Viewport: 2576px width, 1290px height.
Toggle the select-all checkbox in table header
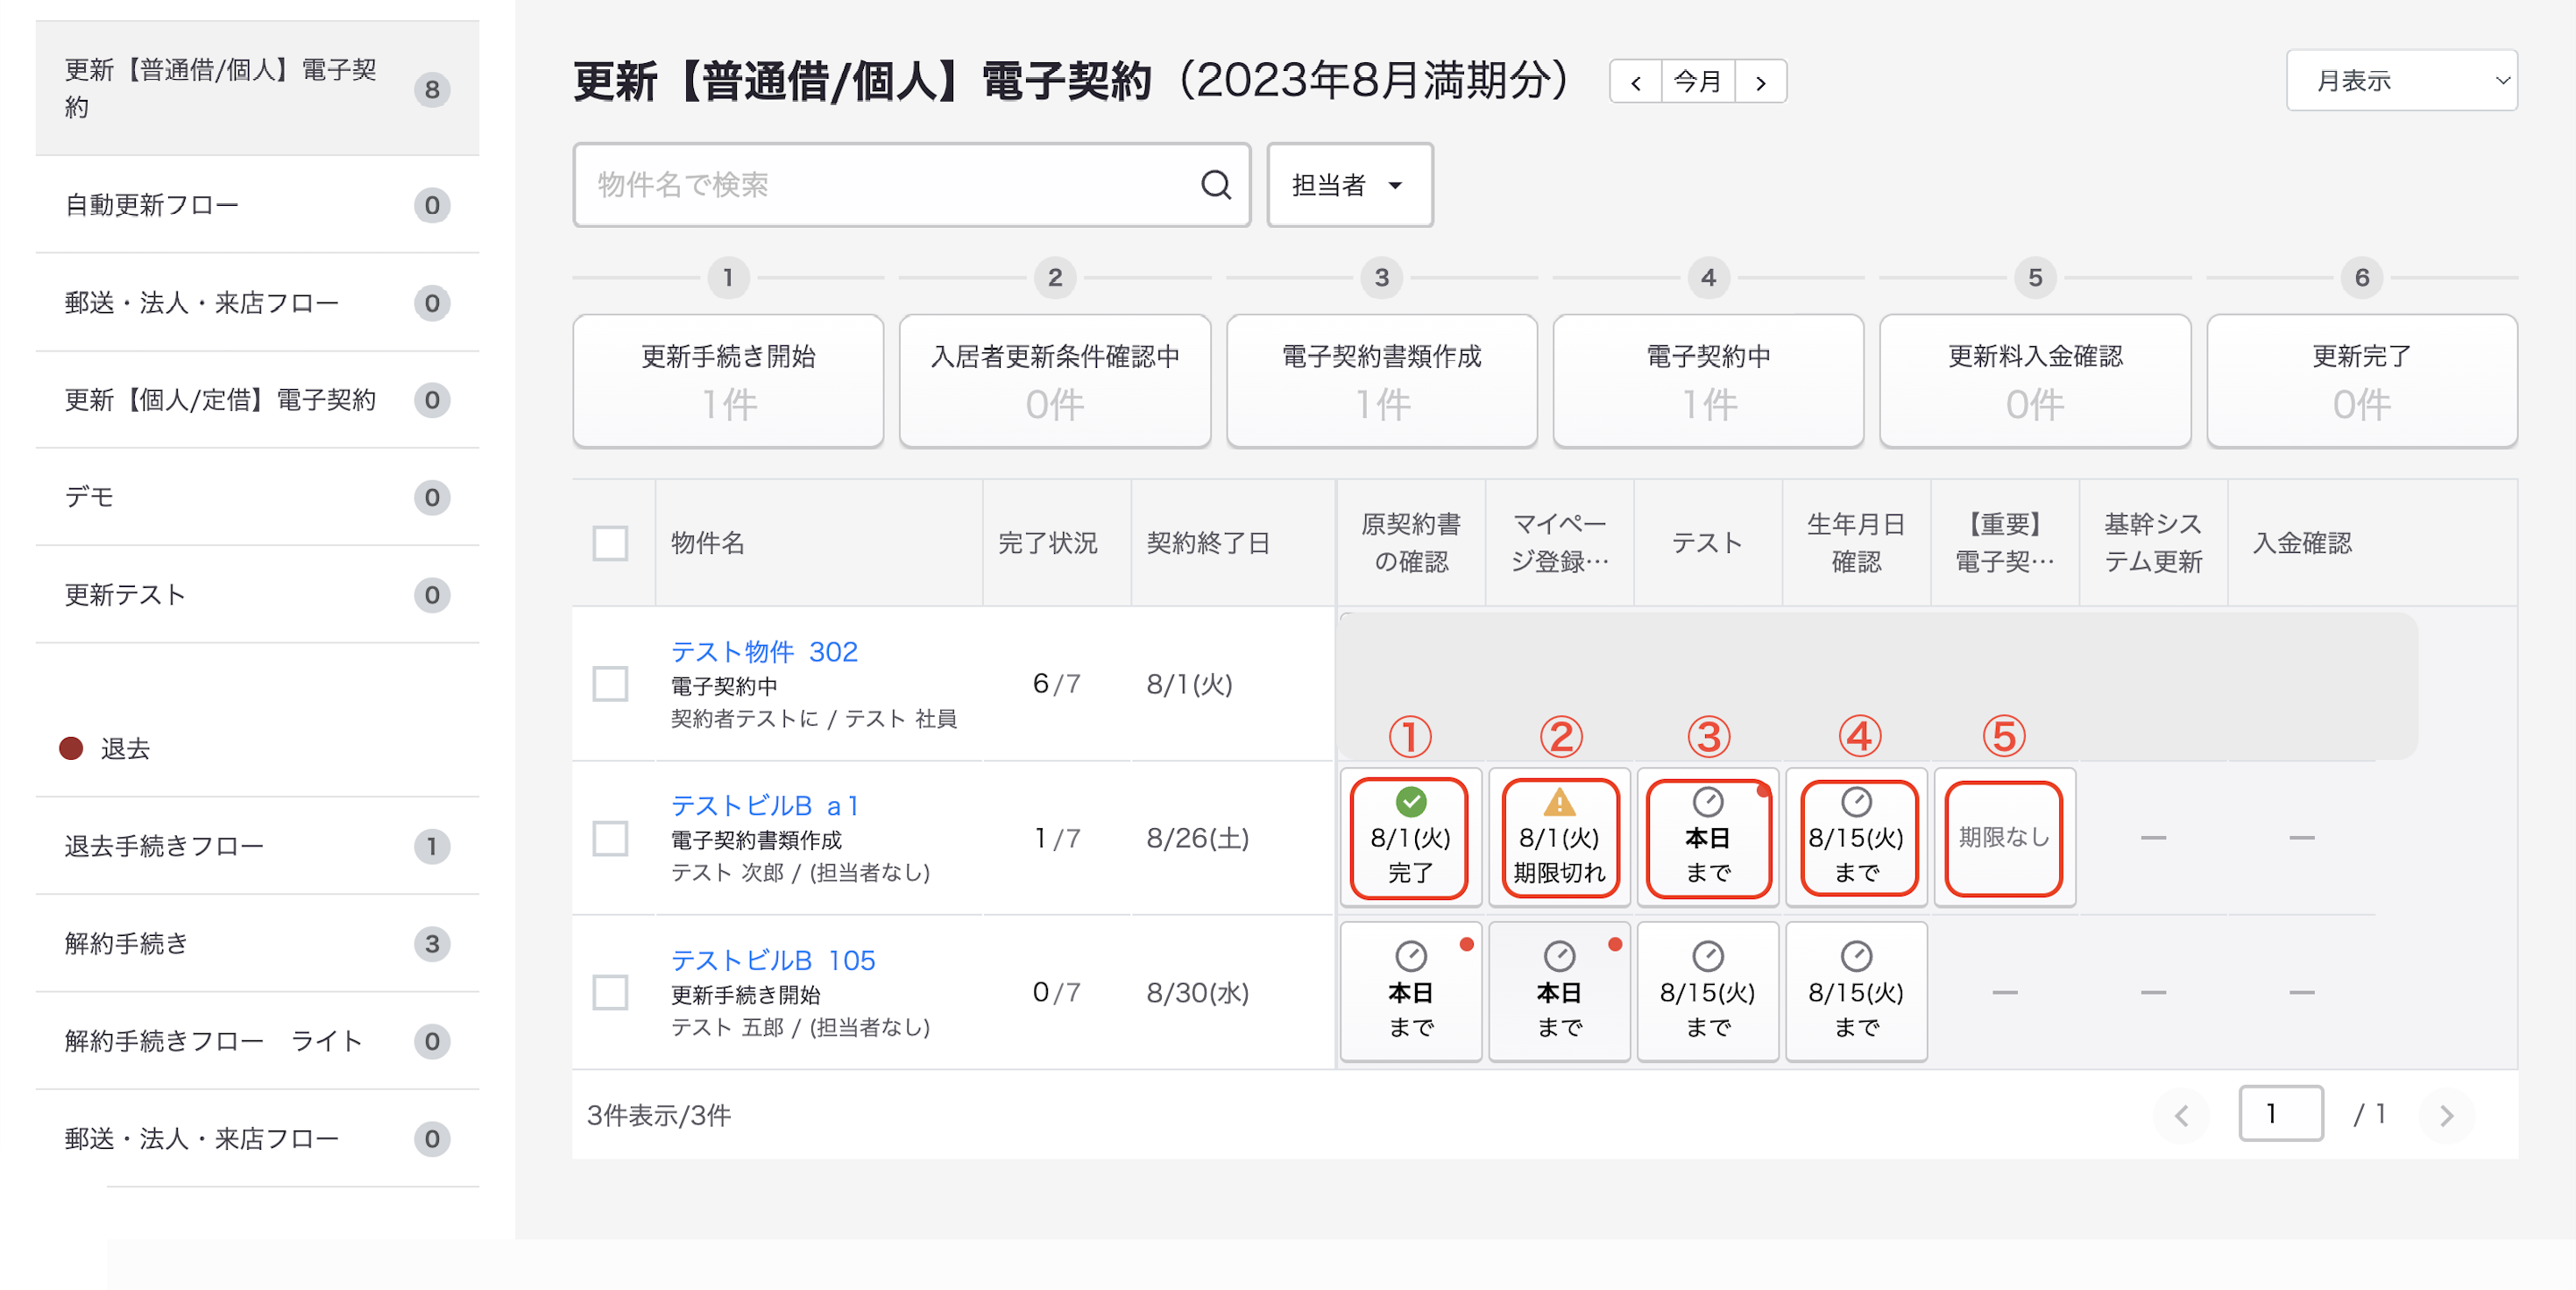point(610,543)
